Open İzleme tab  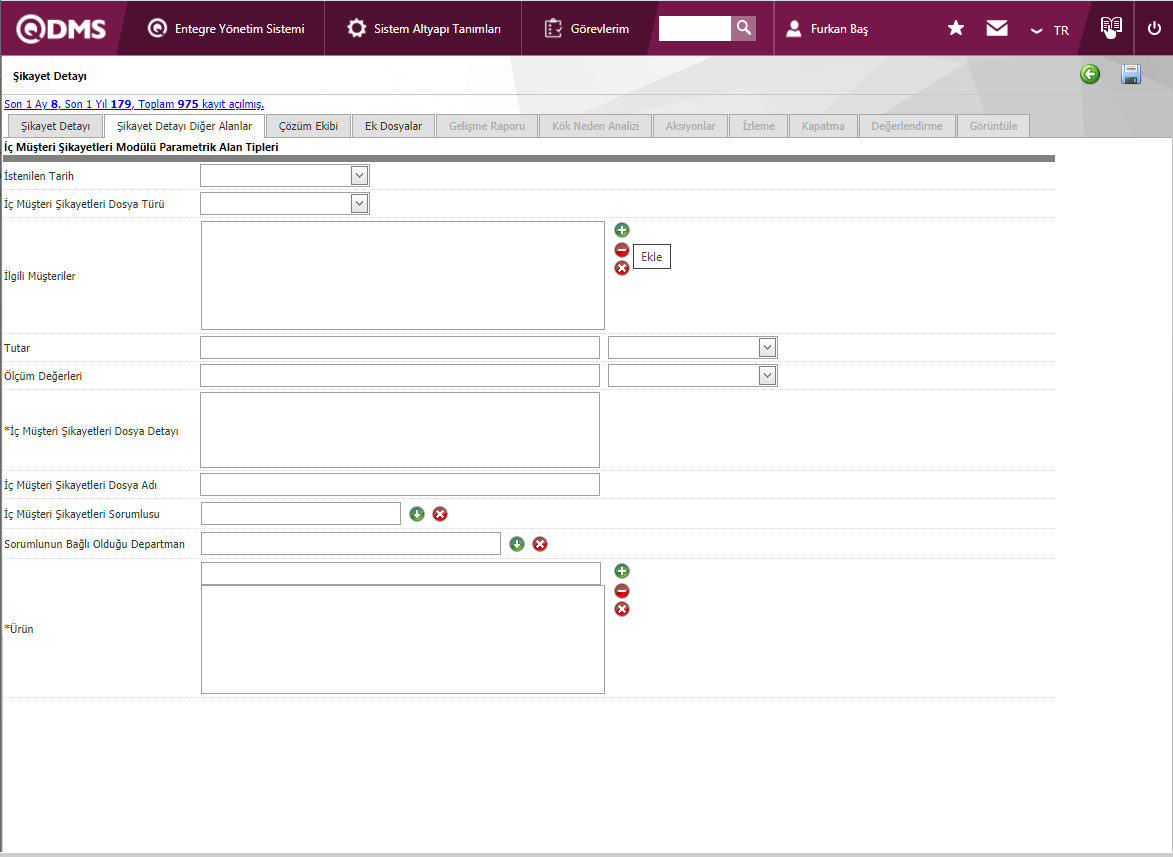759,126
